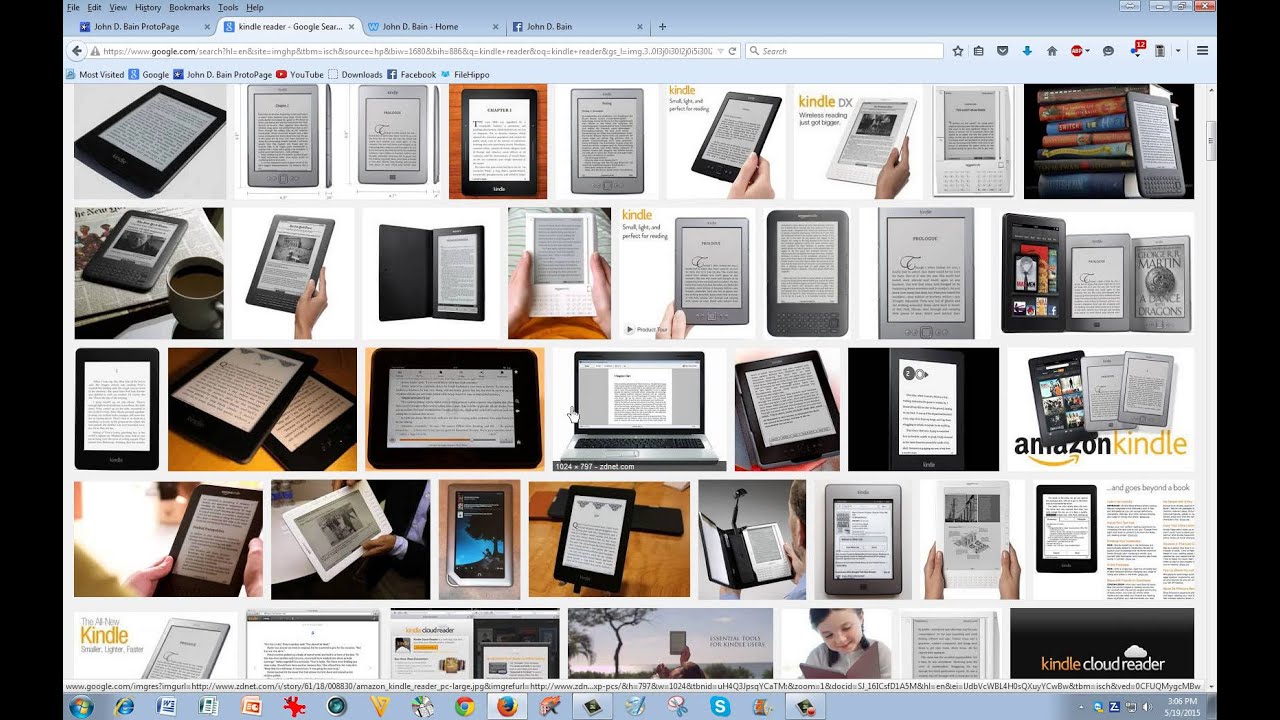Open the Essential Tools for Kindle Users image
1280x720 pixels.
[670, 644]
